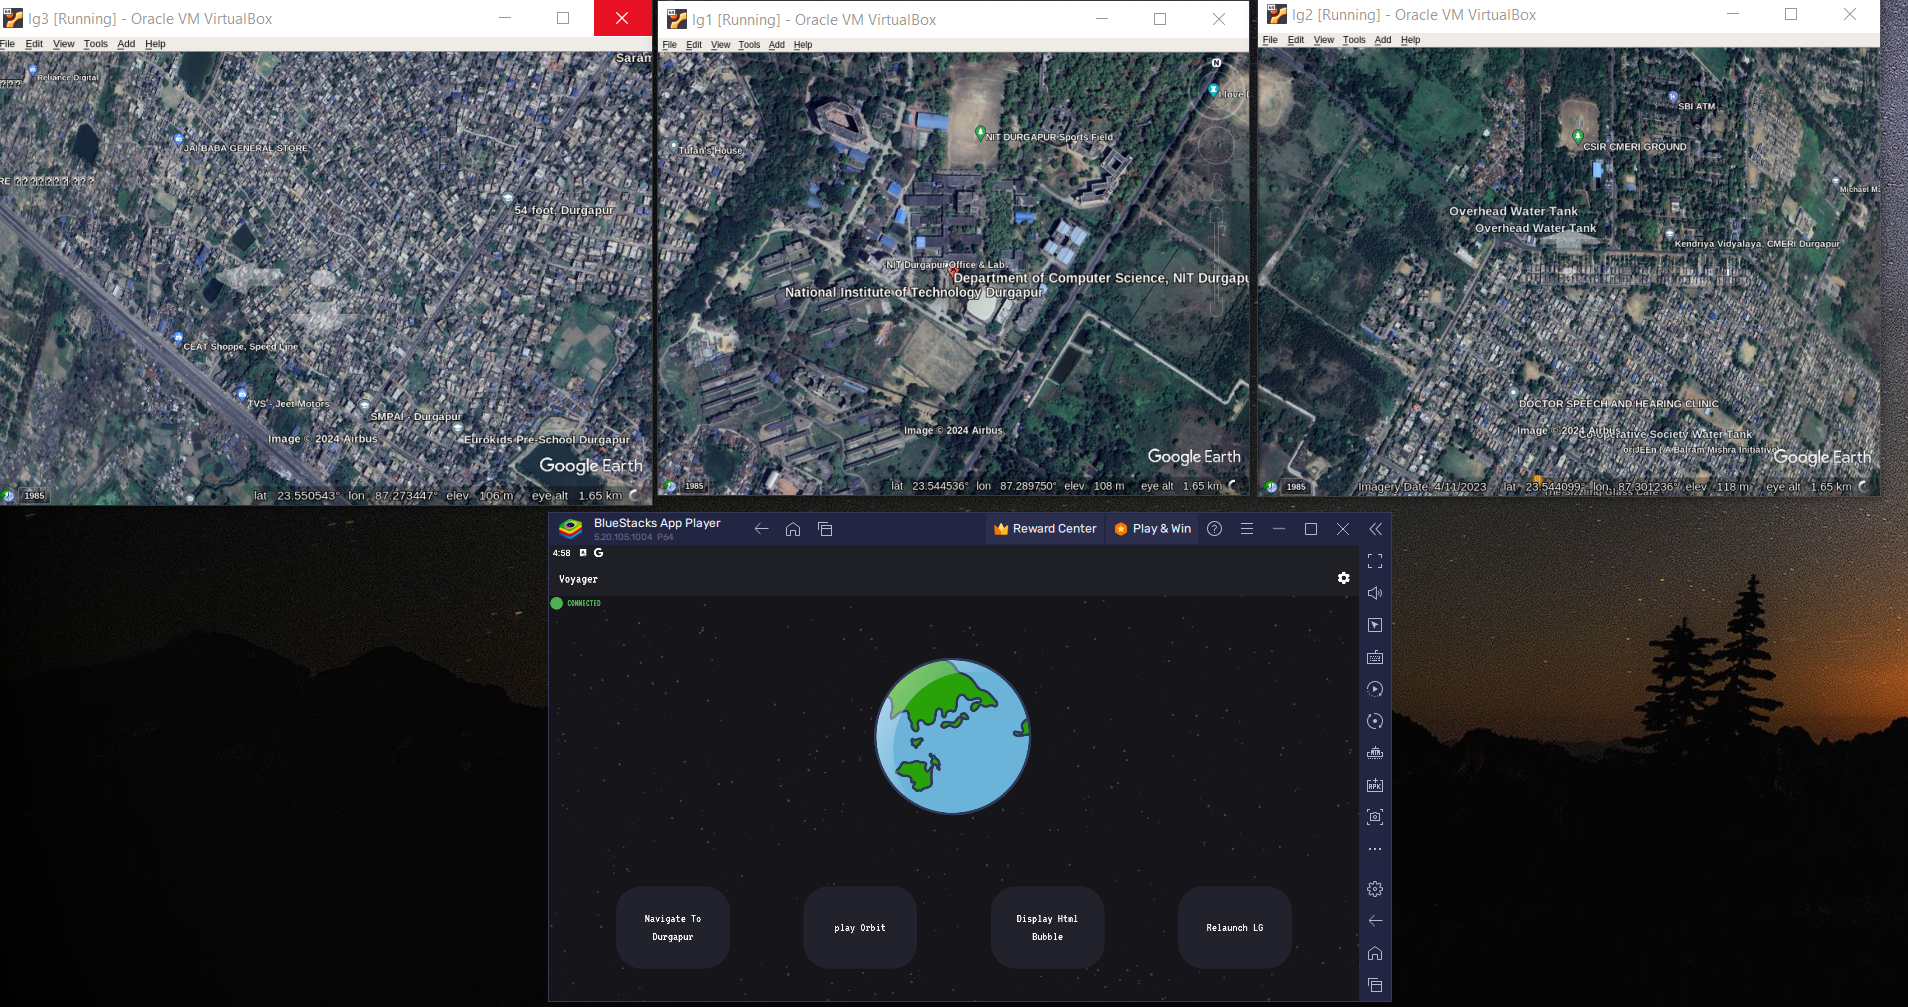Tap the Relaunch LG button
The image size is (1908, 1007).
click(x=1234, y=927)
